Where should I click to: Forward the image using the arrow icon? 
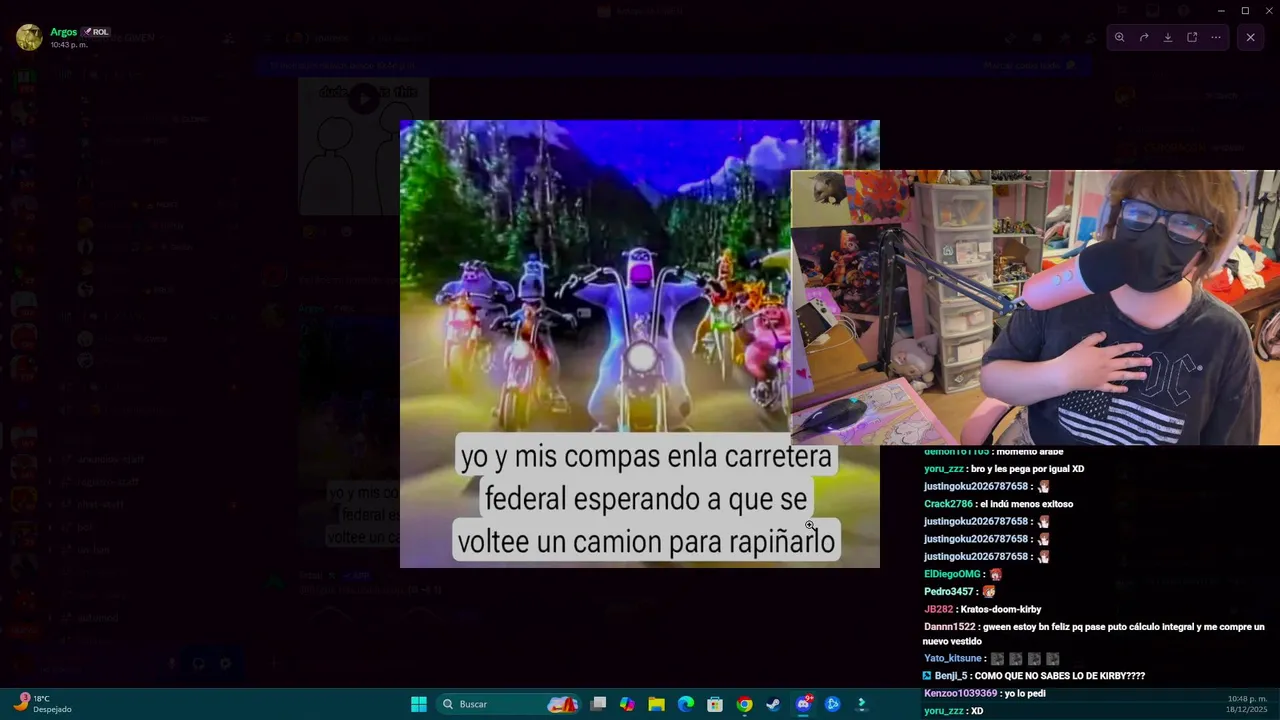click(x=1143, y=37)
